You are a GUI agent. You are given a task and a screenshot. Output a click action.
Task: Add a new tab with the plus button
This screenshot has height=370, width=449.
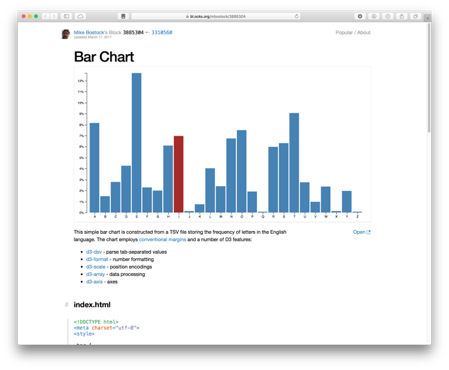point(427,18)
